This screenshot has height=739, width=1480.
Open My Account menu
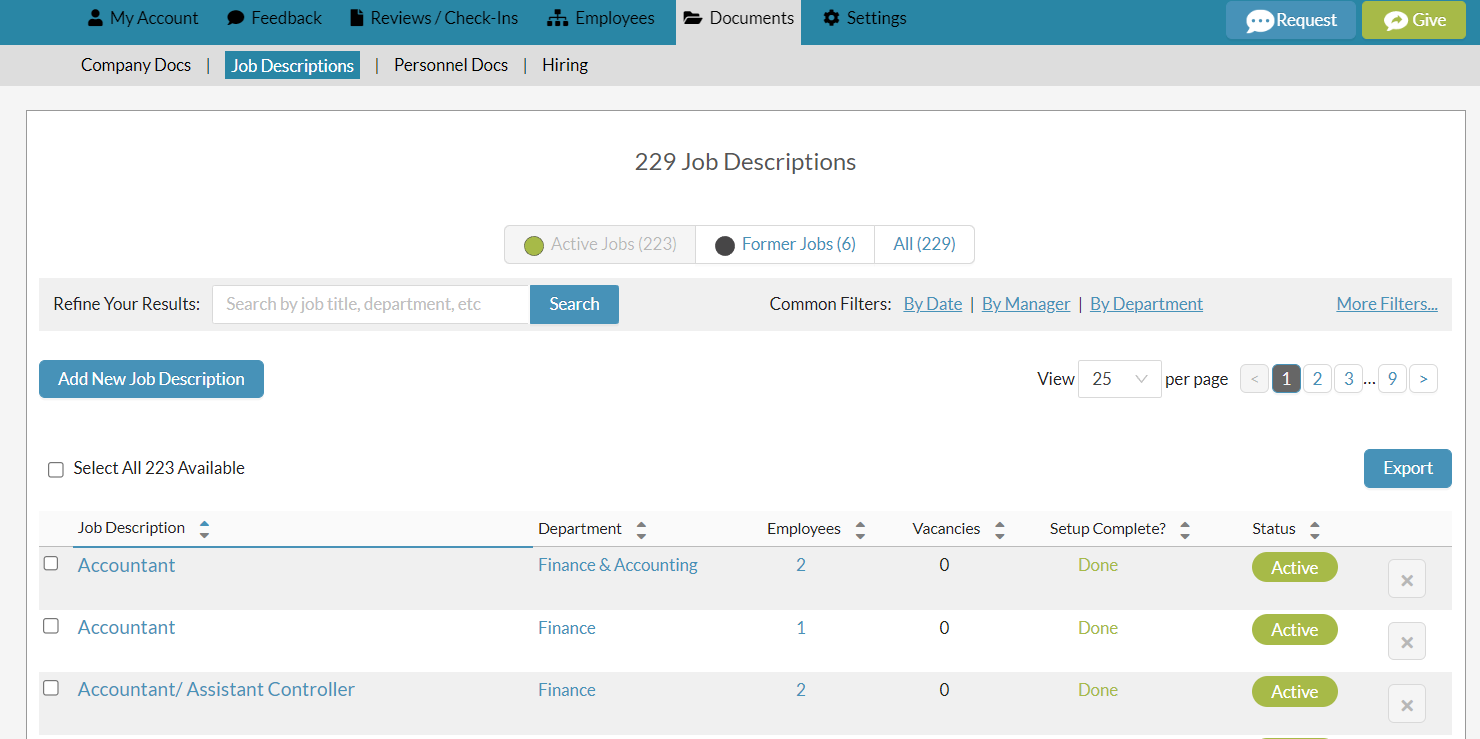click(x=143, y=18)
